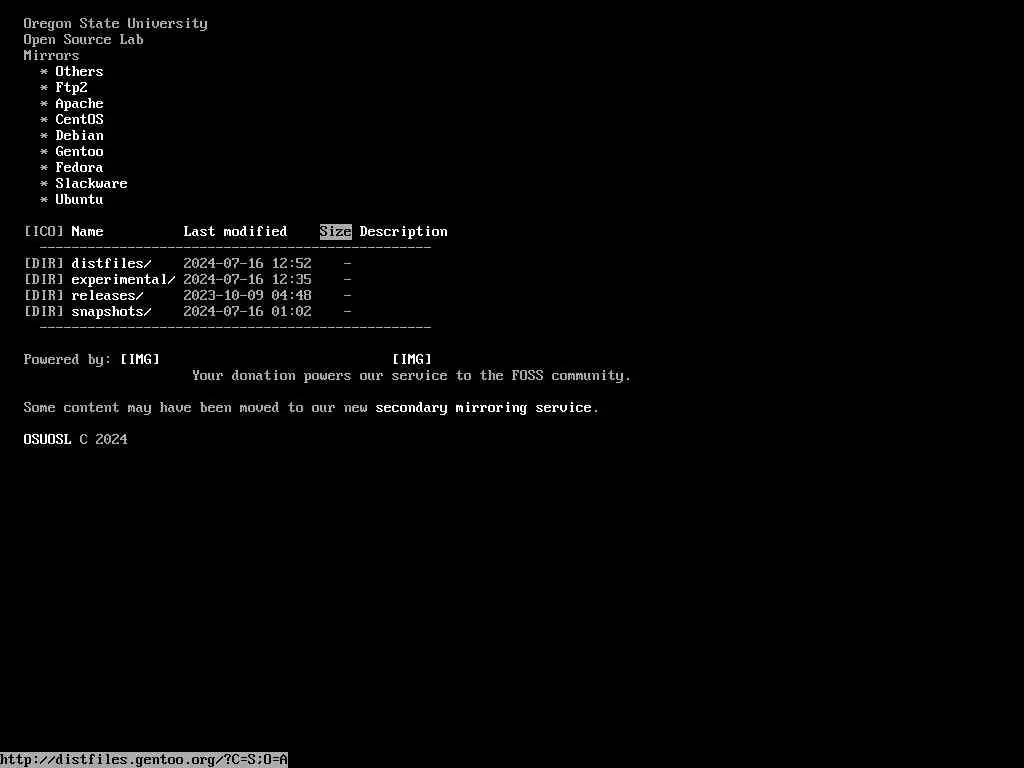This screenshot has width=1024, height=768.
Task: Click the Open Source Lab text
Action: pyautogui.click(x=84, y=39)
